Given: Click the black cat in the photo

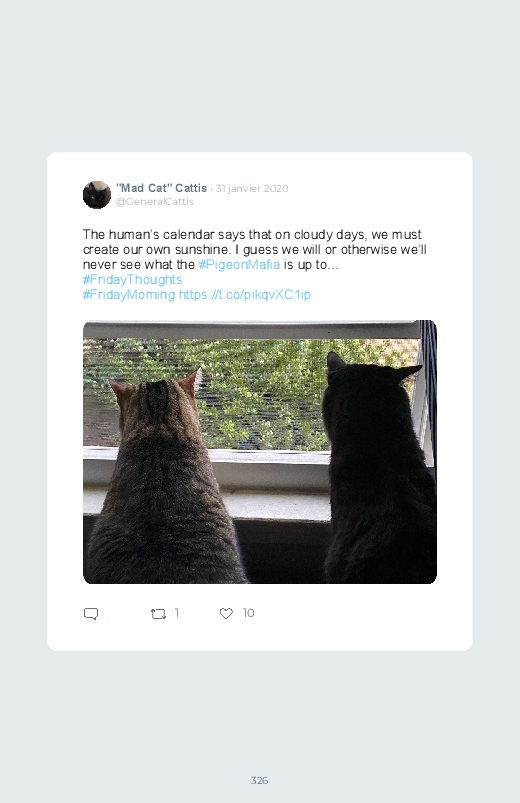Looking at the screenshot, I should 378,469.
